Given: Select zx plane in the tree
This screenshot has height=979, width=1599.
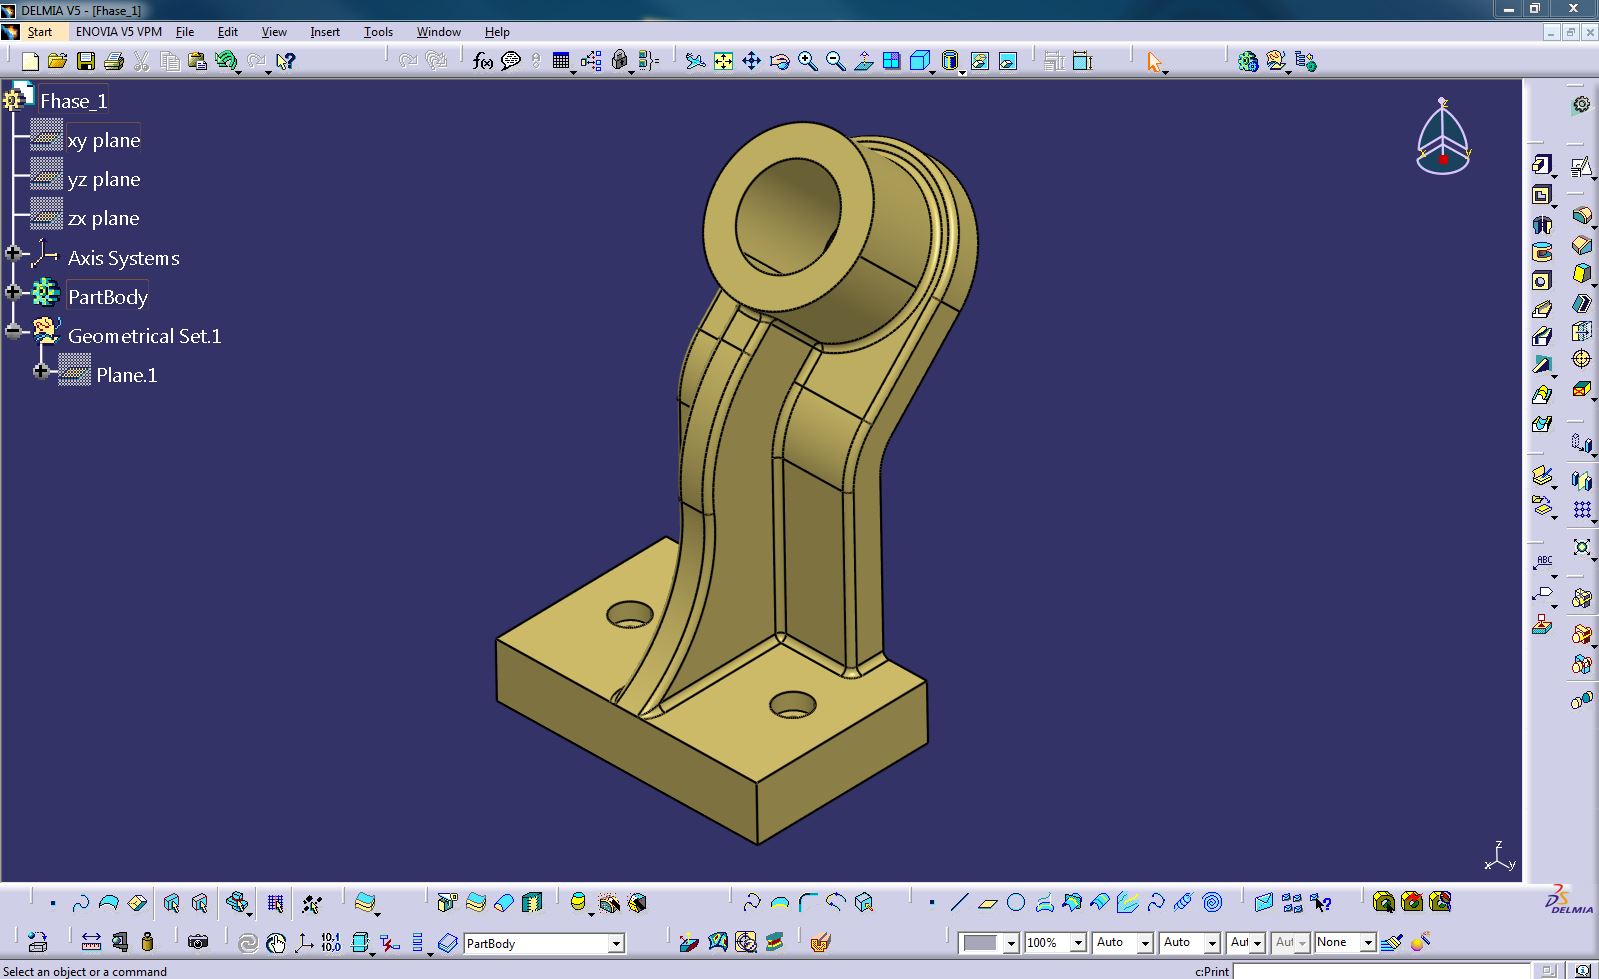Looking at the screenshot, I should 104,218.
